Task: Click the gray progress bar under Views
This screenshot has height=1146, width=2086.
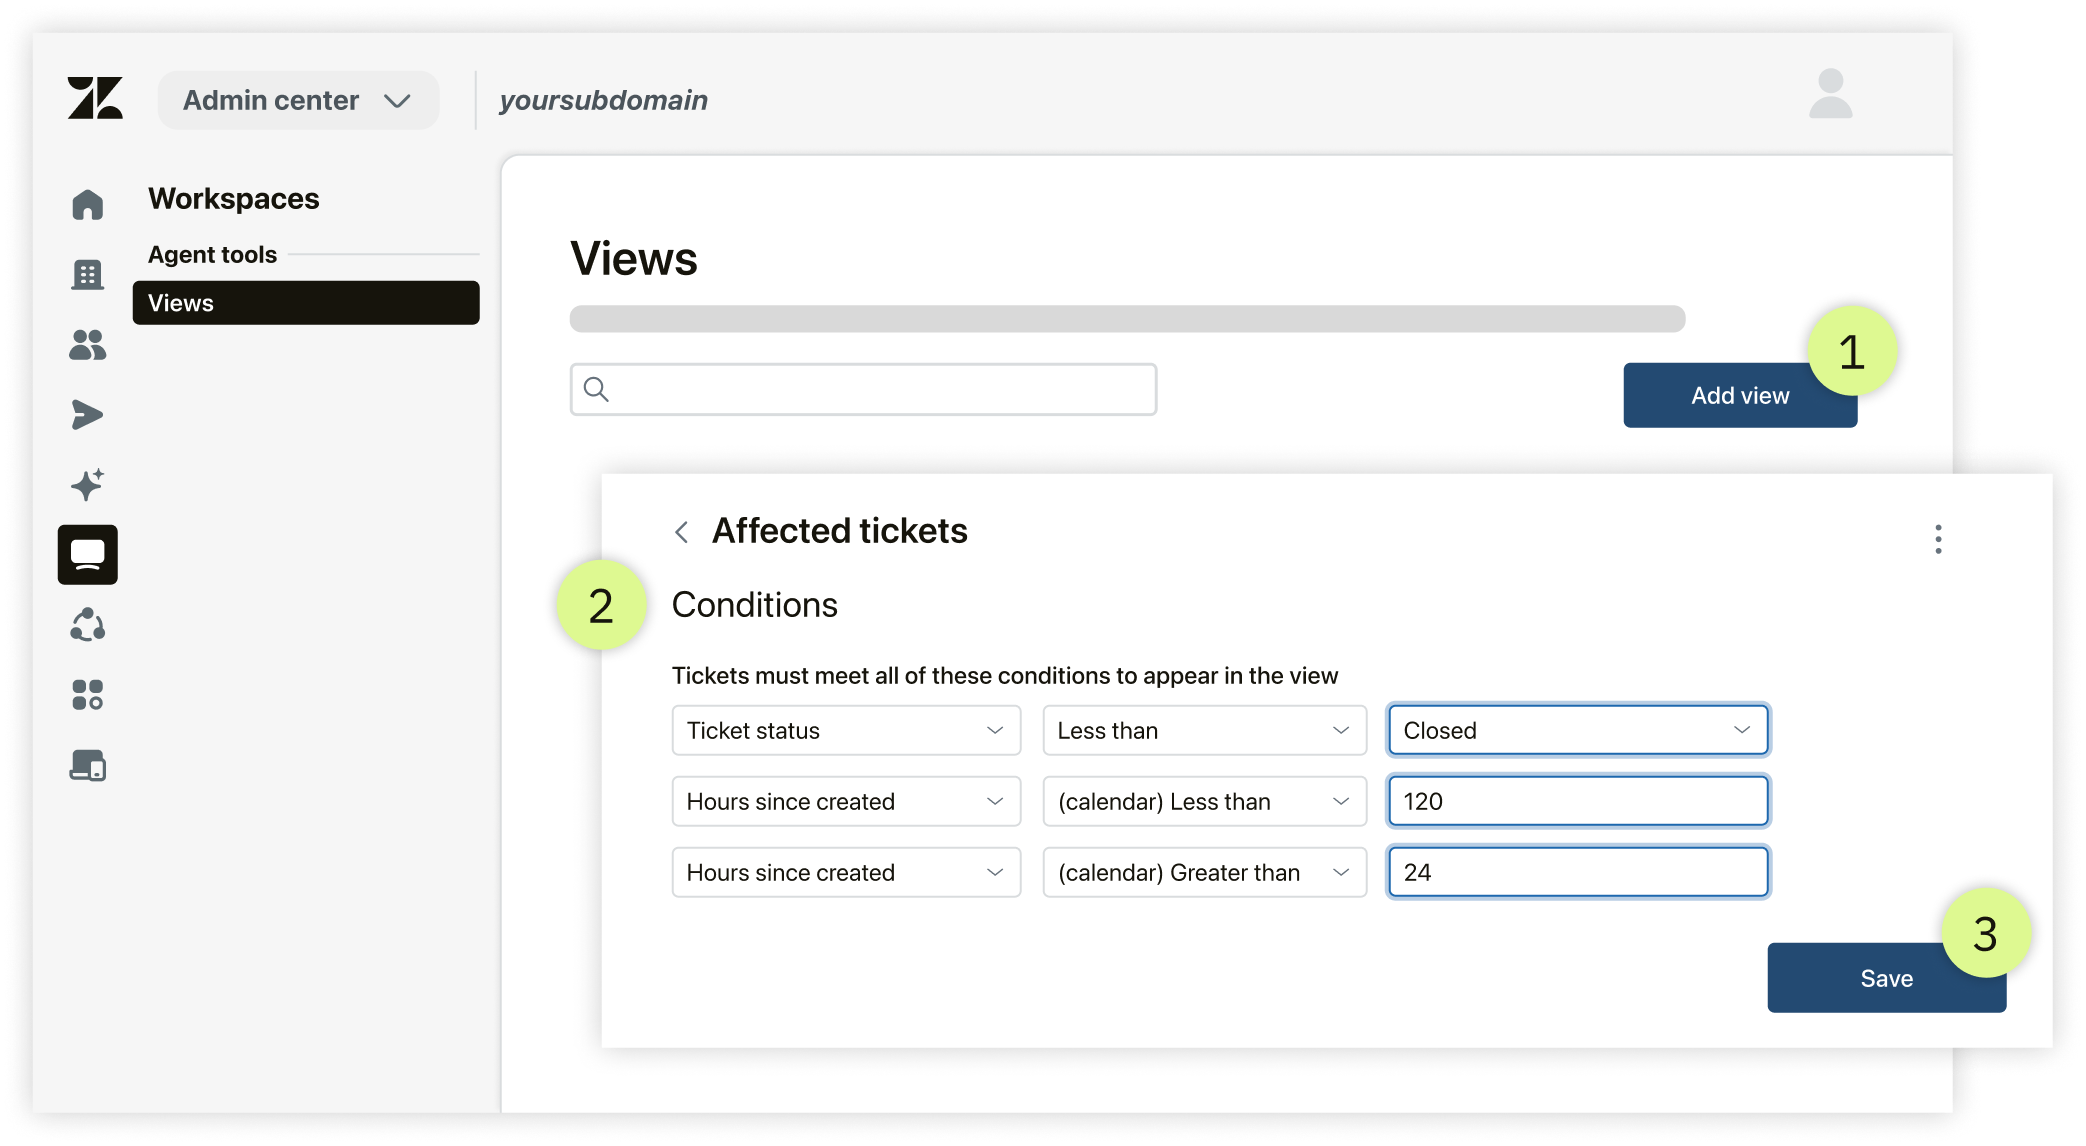Action: tap(1127, 319)
